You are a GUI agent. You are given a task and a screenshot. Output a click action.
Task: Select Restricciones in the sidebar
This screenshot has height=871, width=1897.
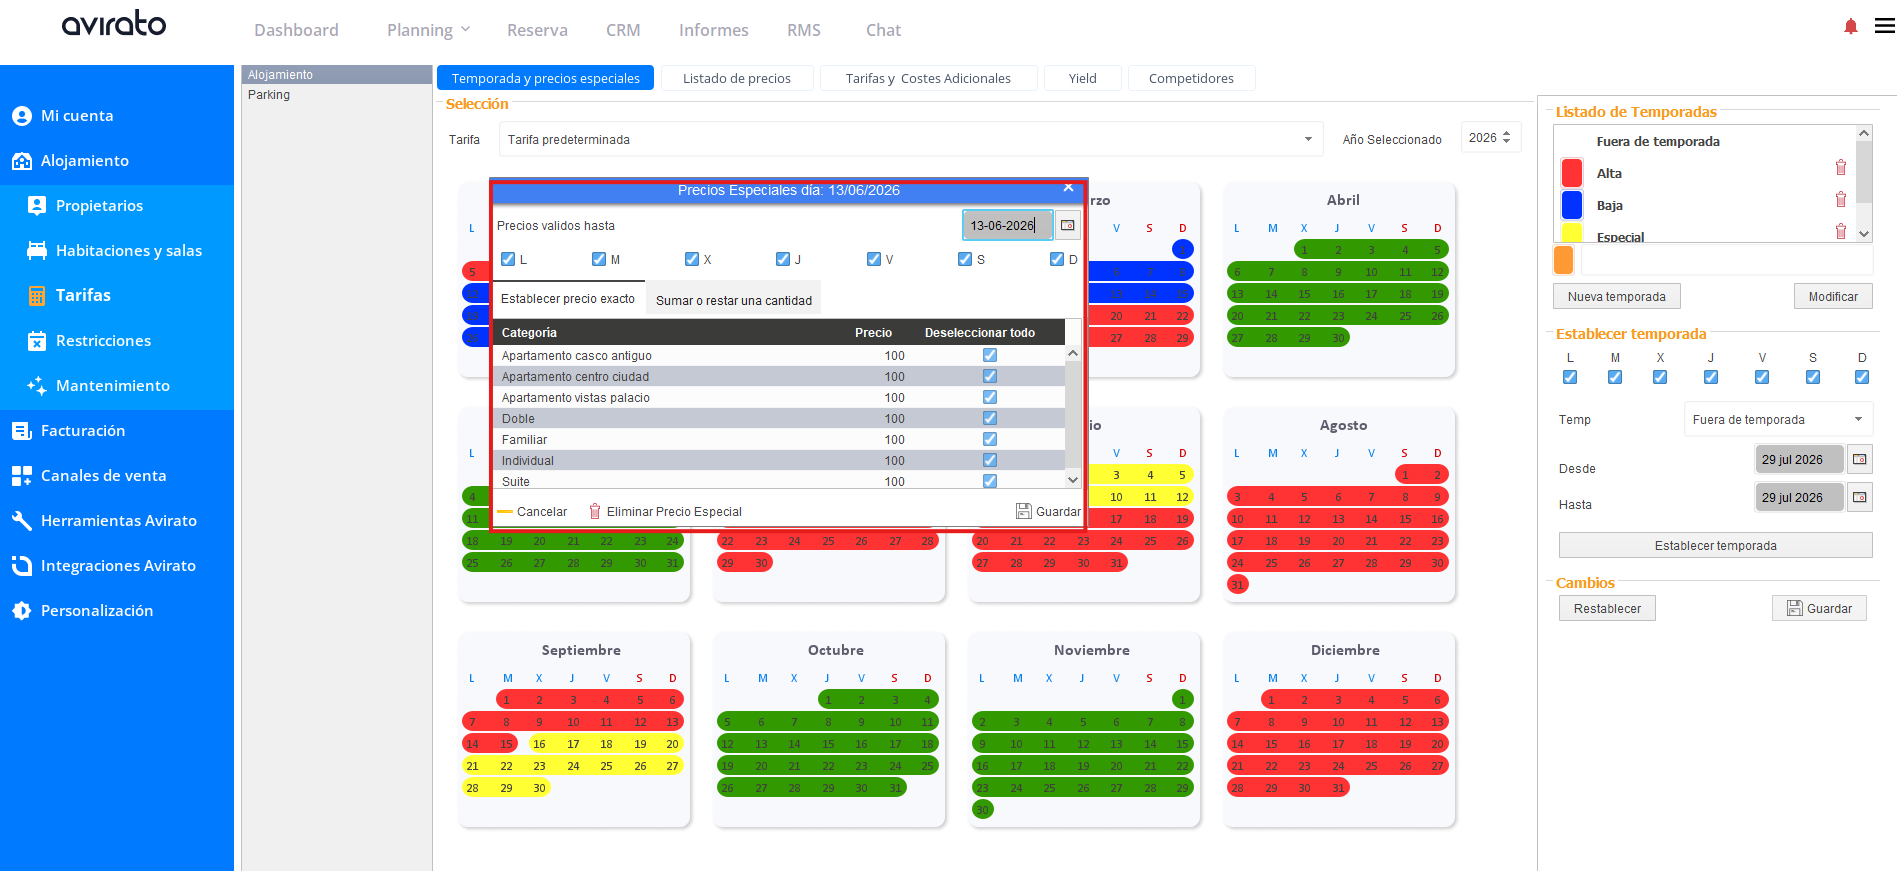tap(103, 340)
